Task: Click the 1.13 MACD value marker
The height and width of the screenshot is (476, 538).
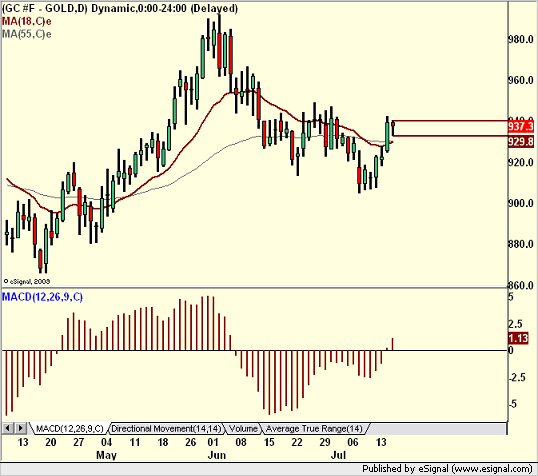Action: pyautogui.click(x=518, y=338)
